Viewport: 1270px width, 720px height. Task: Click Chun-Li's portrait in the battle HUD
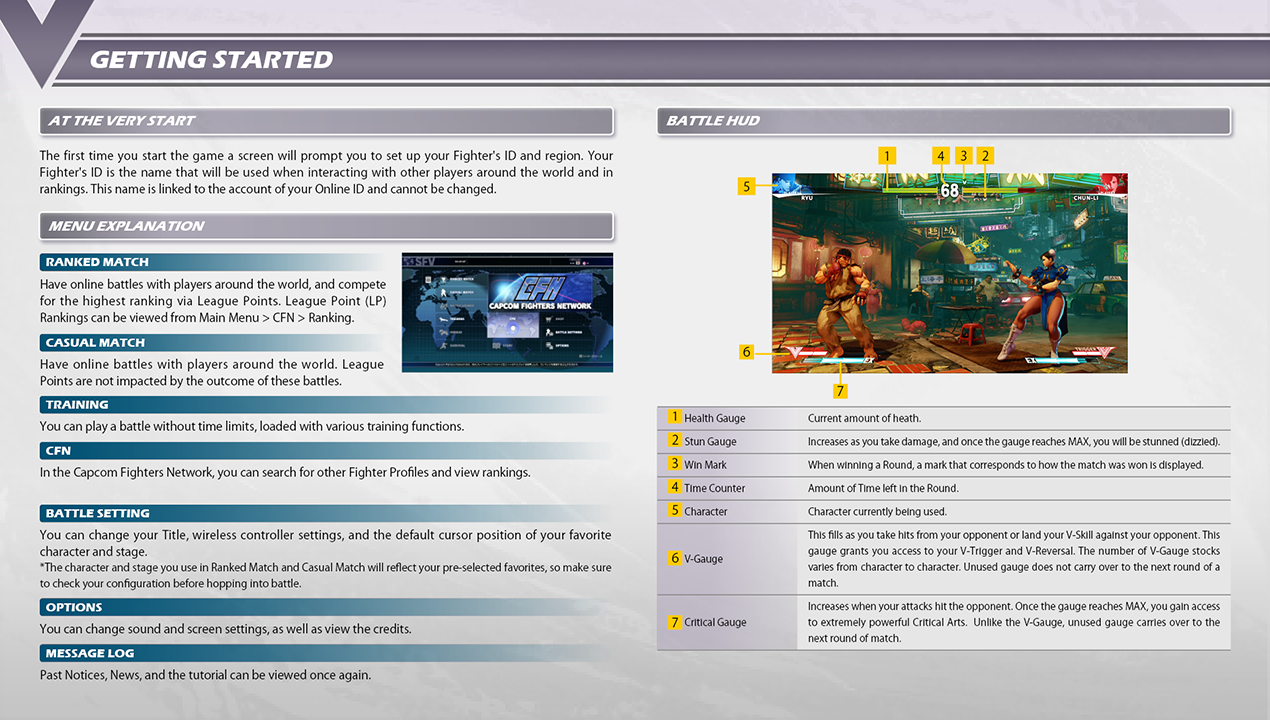coord(1111,184)
